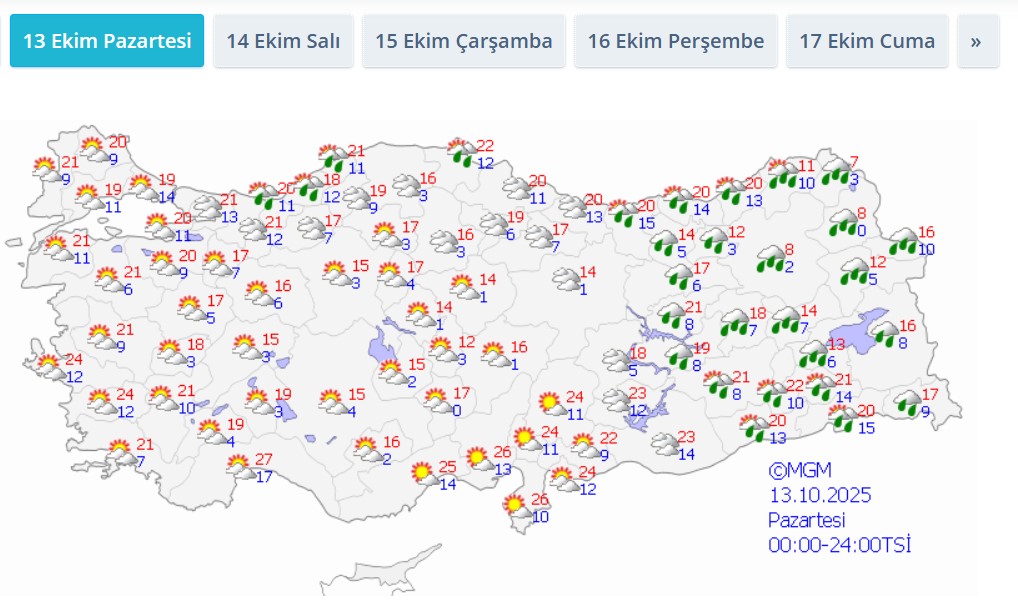Screen dimensions: 1018x613
Task: Select the sunny icon showing 25/14
Action: [423, 473]
